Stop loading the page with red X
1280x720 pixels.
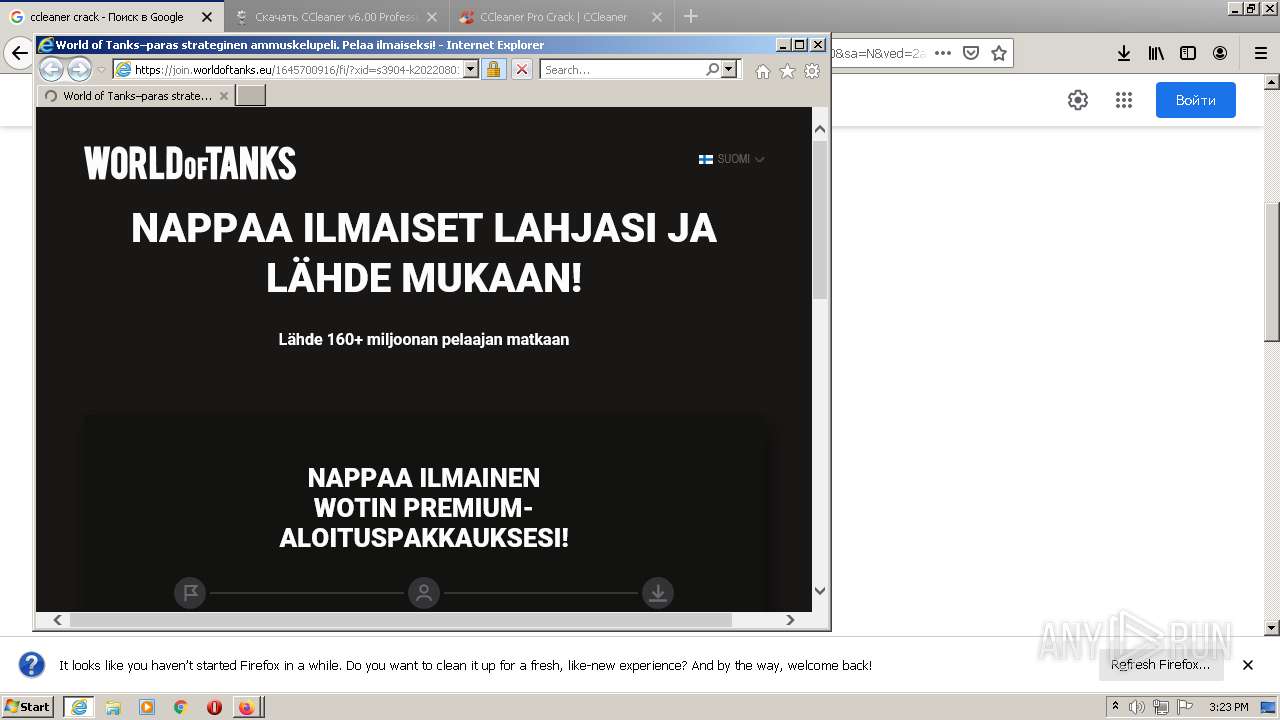coord(522,69)
